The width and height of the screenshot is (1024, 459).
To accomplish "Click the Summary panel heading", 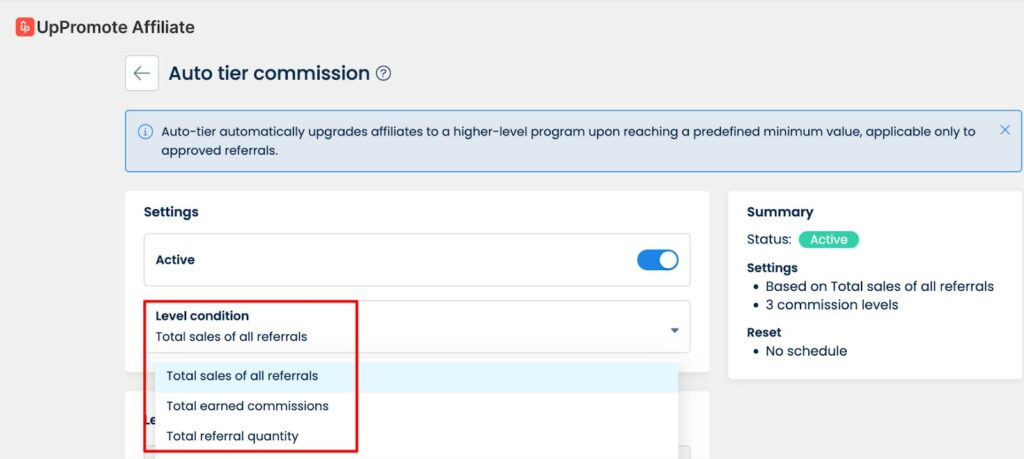I will pos(780,212).
